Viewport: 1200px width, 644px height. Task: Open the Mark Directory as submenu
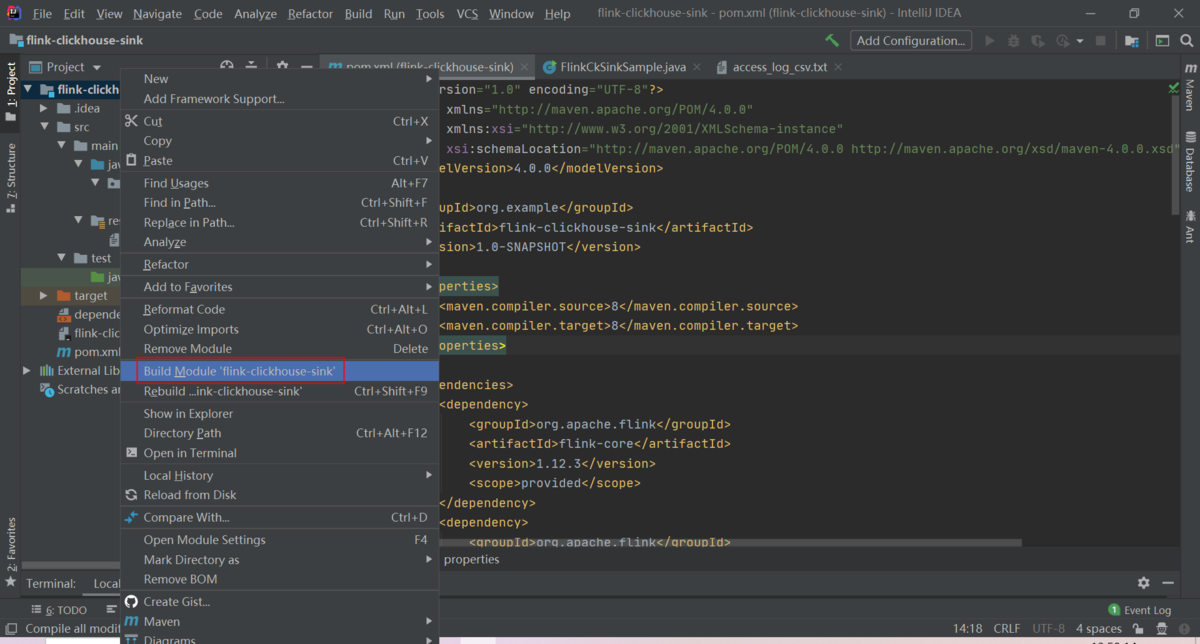click(x=280, y=560)
